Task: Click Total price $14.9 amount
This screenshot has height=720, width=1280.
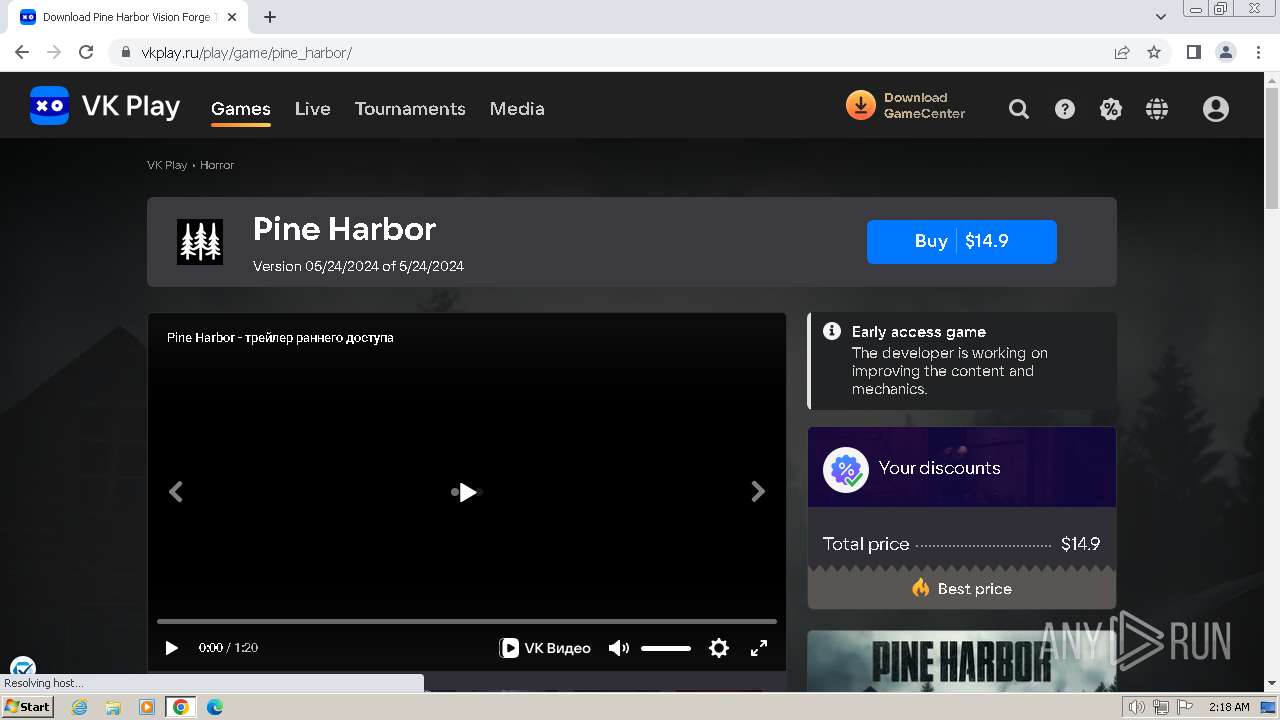Action: (1080, 544)
